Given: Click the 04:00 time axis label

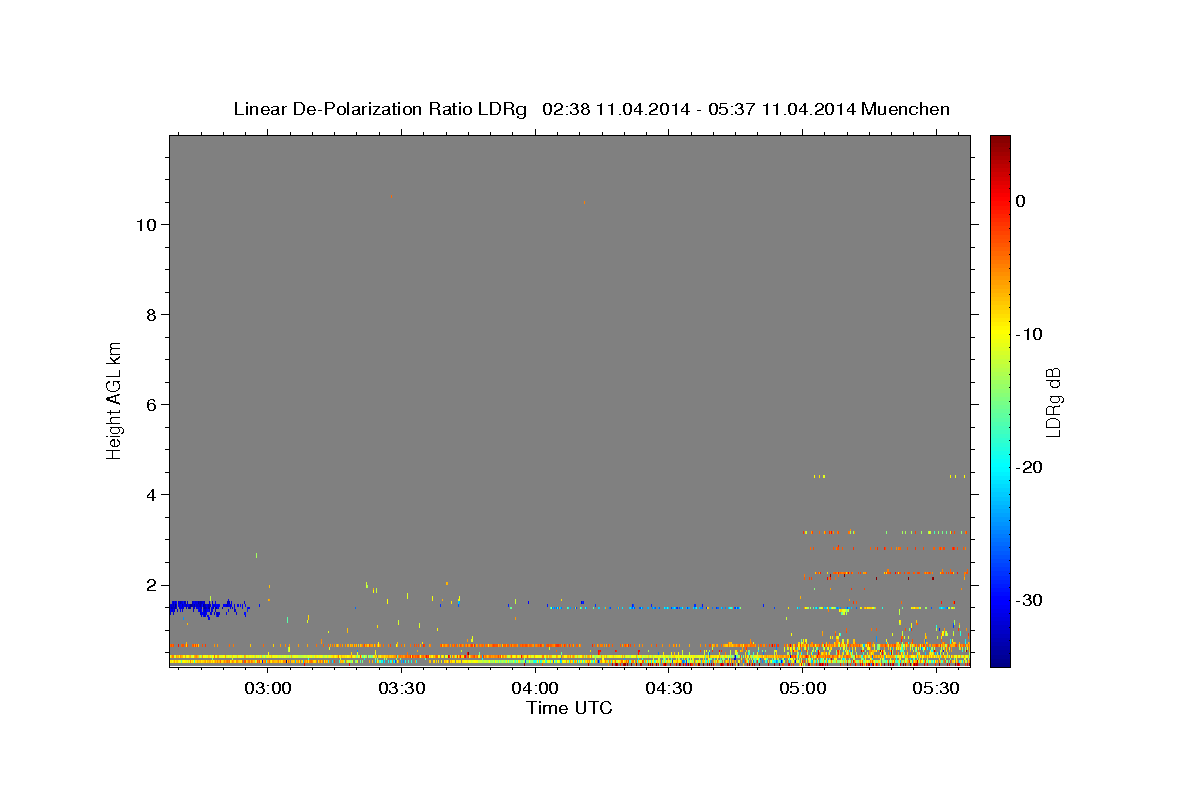Looking at the screenshot, I should pos(535,688).
